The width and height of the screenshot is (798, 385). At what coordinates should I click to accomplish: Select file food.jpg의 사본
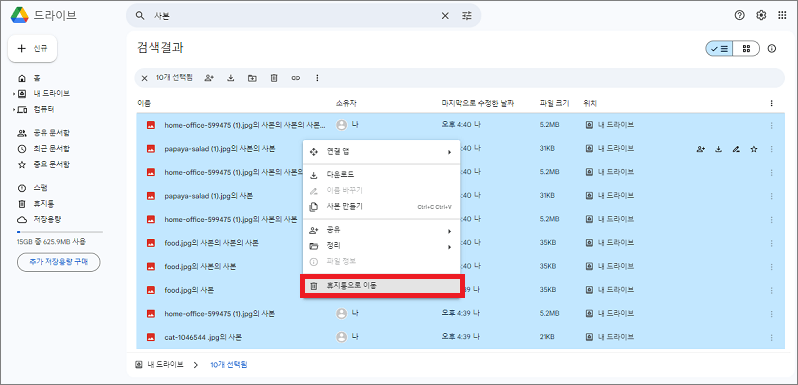pos(189,290)
